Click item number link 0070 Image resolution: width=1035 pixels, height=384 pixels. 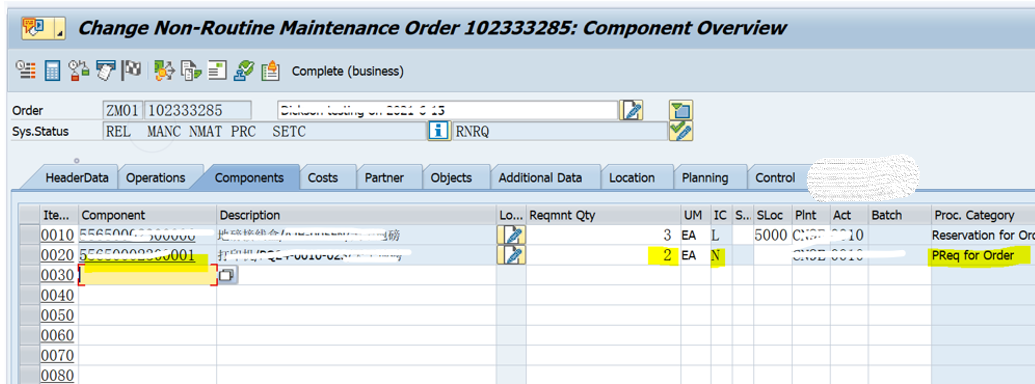(57, 355)
